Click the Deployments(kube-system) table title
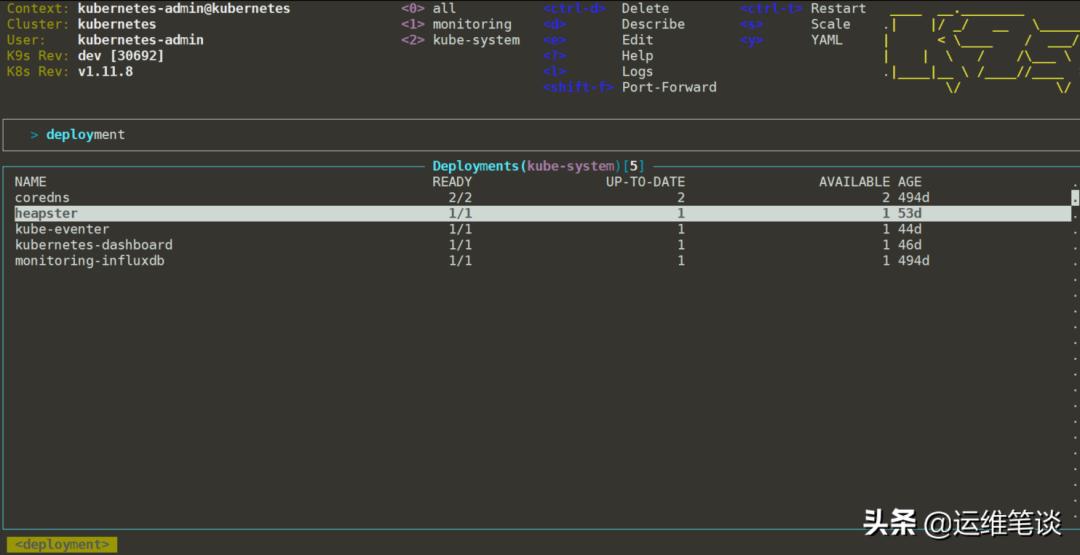1080x555 pixels. [539, 166]
